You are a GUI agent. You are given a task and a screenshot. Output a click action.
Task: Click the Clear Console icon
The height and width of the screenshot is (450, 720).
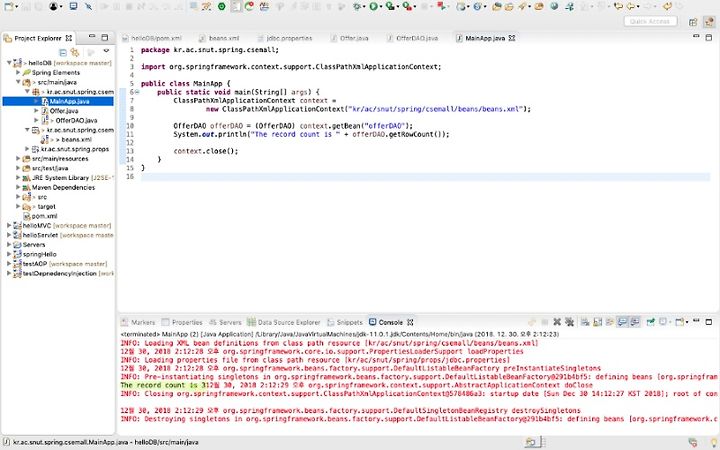pos(585,322)
